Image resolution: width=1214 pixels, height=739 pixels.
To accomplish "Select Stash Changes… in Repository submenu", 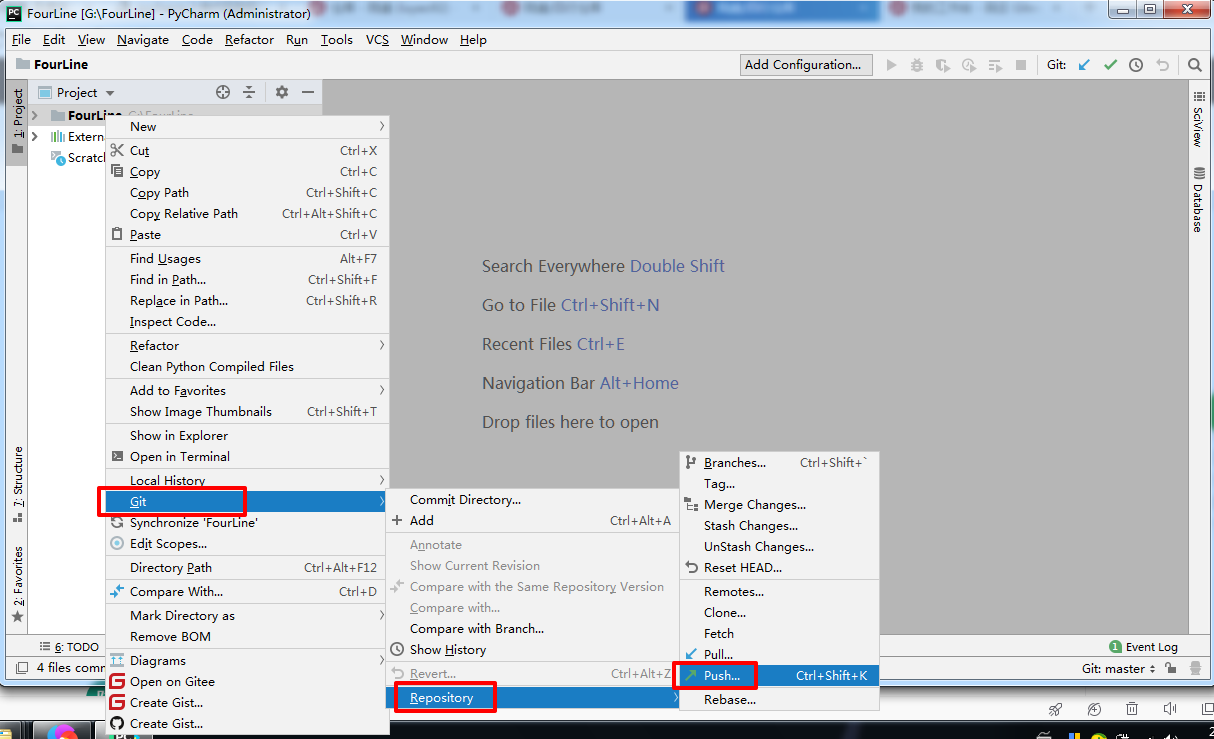I will tap(779, 525).
